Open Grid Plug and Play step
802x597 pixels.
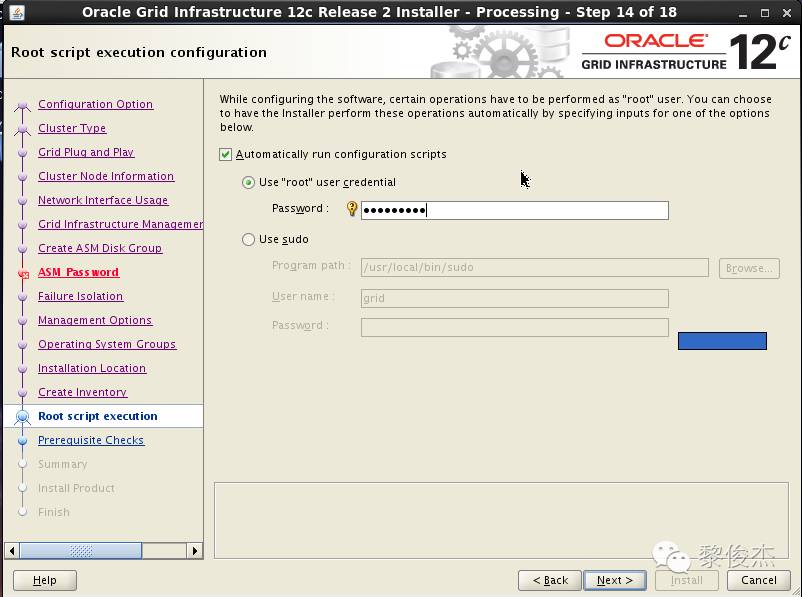[x=86, y=152]
